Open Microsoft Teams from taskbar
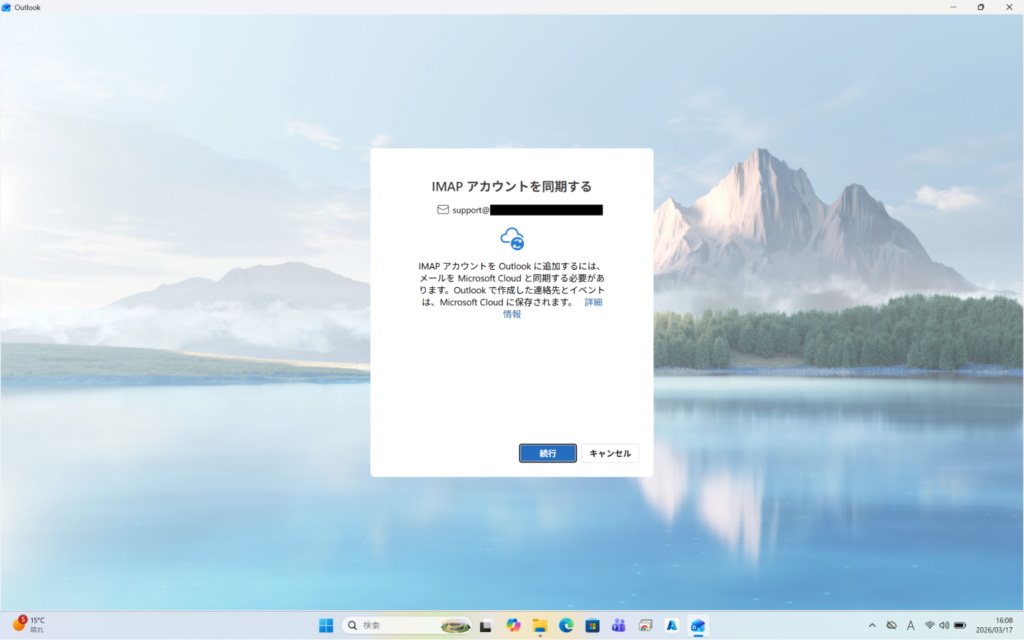The image size is (1024, 640). point(618,625)
